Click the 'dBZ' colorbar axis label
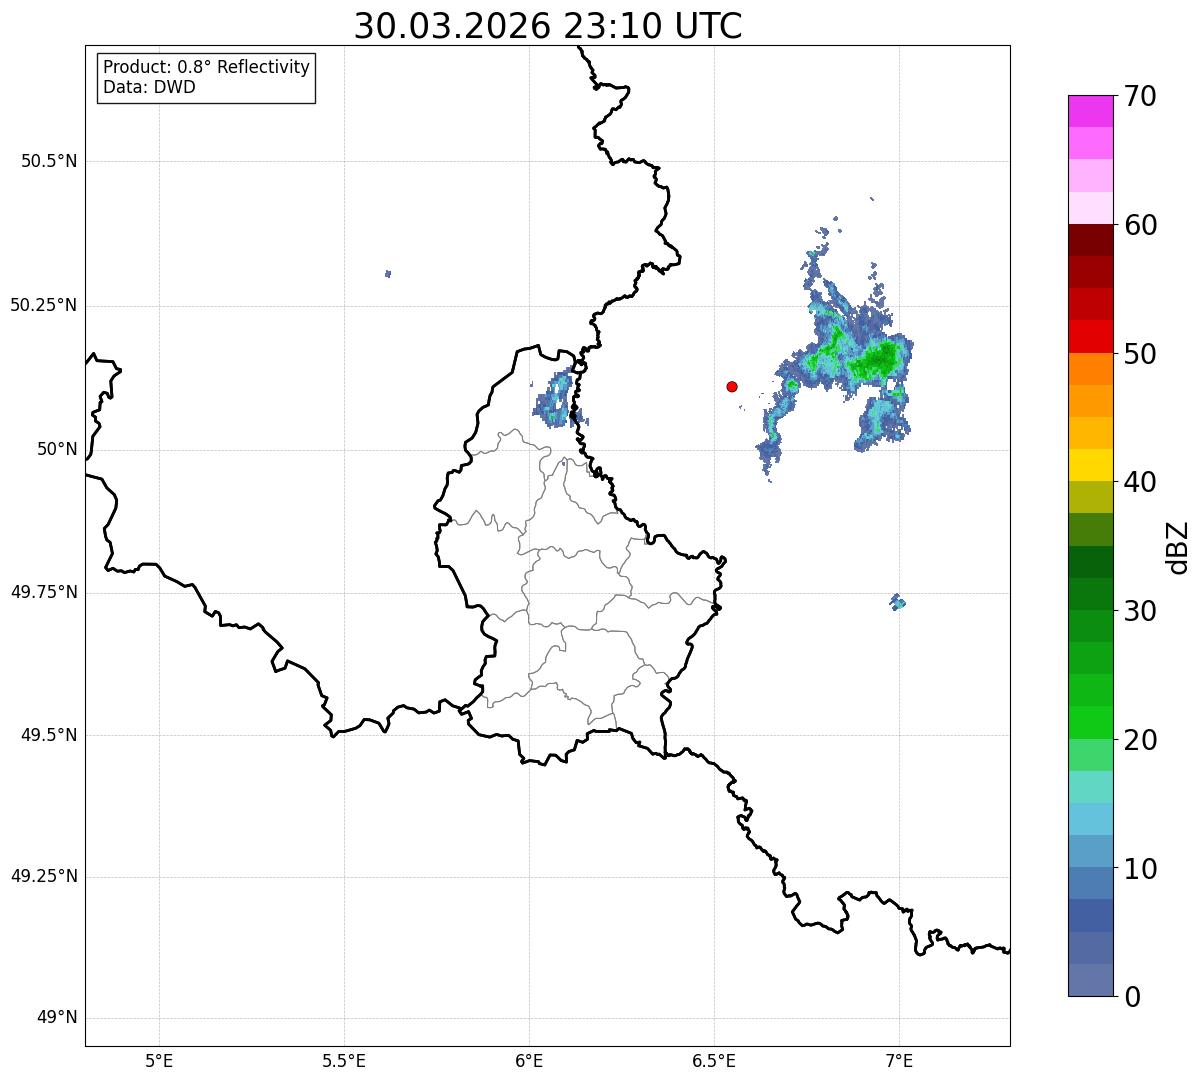1202x1081 pixels. [1179, 547]
